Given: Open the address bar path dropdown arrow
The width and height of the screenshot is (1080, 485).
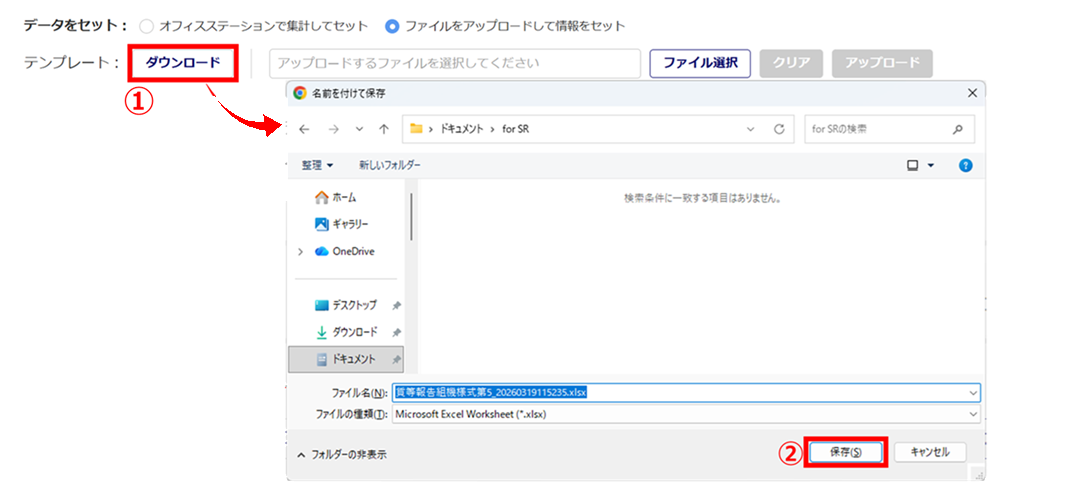Looking at the screenshot, I should (751, 129).
